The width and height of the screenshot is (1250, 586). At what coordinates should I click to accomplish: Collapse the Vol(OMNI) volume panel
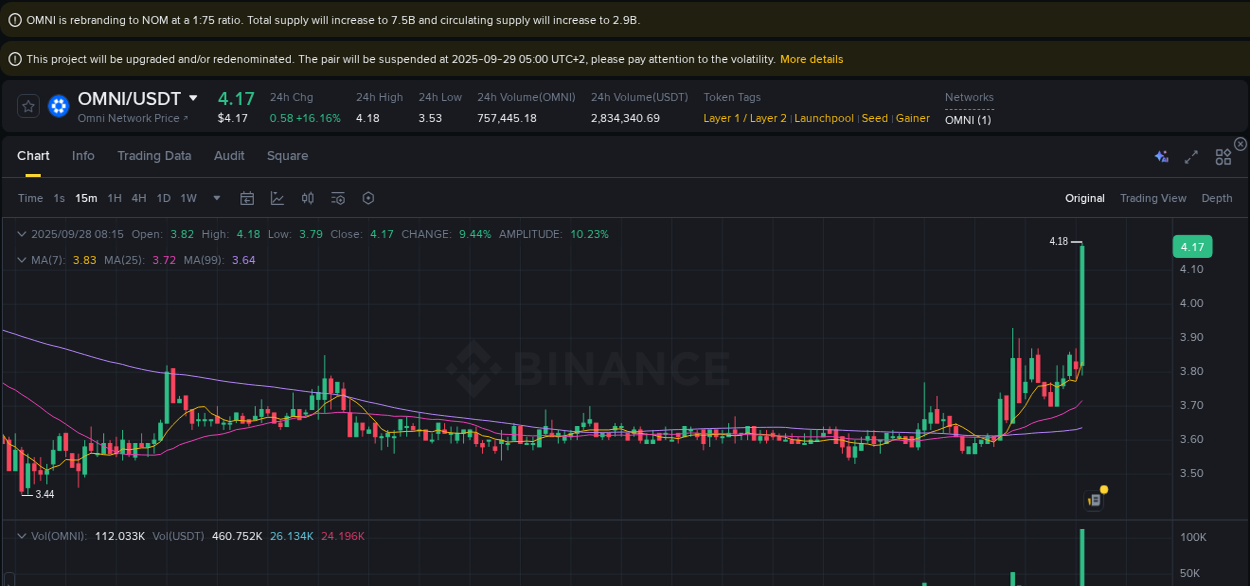pos(22,536)
